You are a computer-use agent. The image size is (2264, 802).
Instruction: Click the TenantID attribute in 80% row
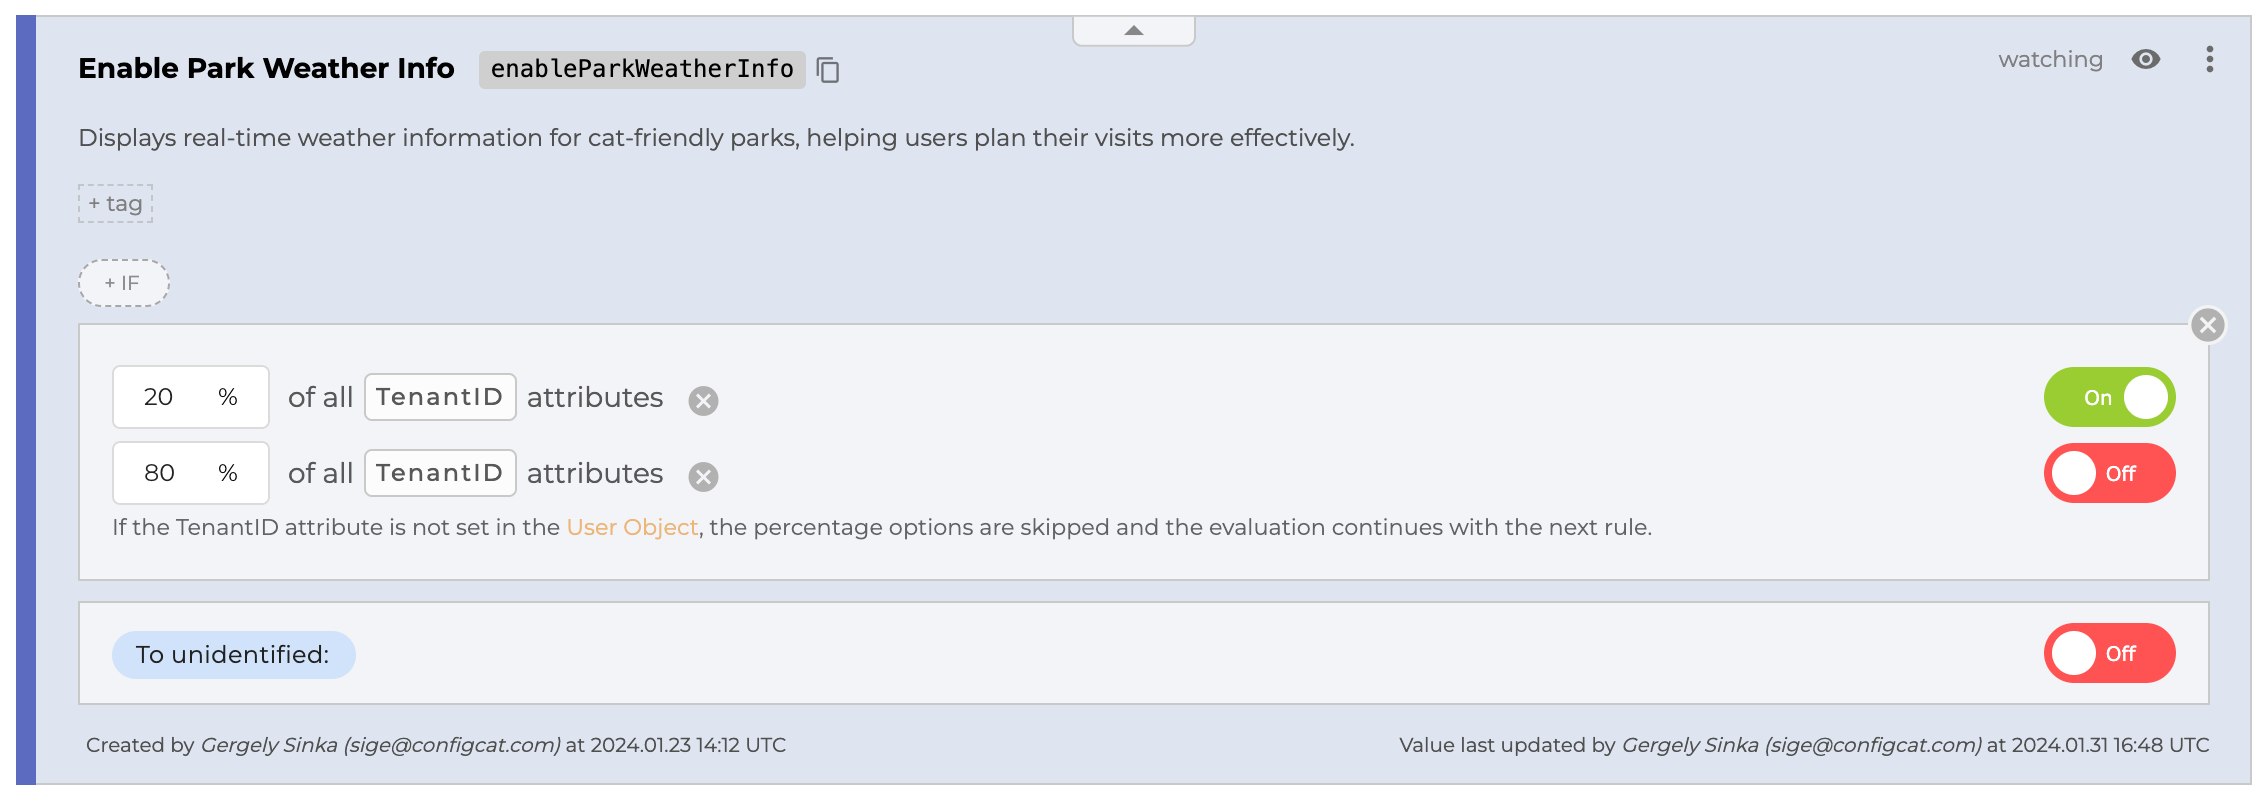coord(440,473)
